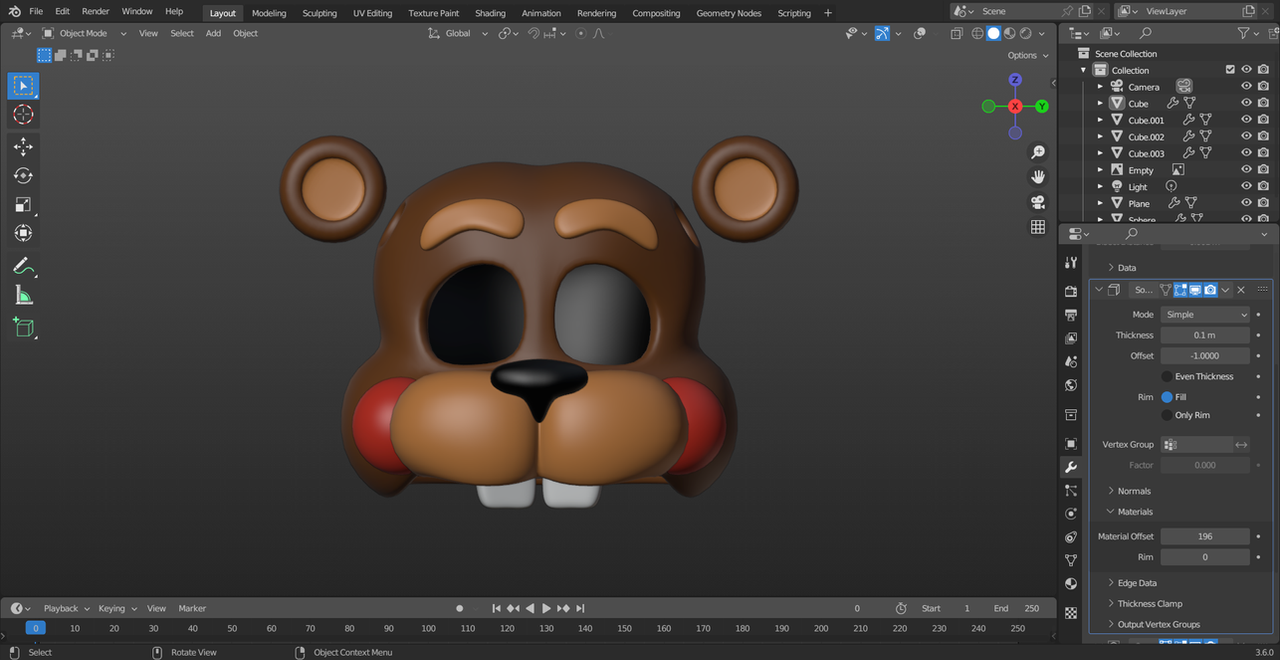Pick the Rotate tool

pyautogui.click(x=23, y=176)
